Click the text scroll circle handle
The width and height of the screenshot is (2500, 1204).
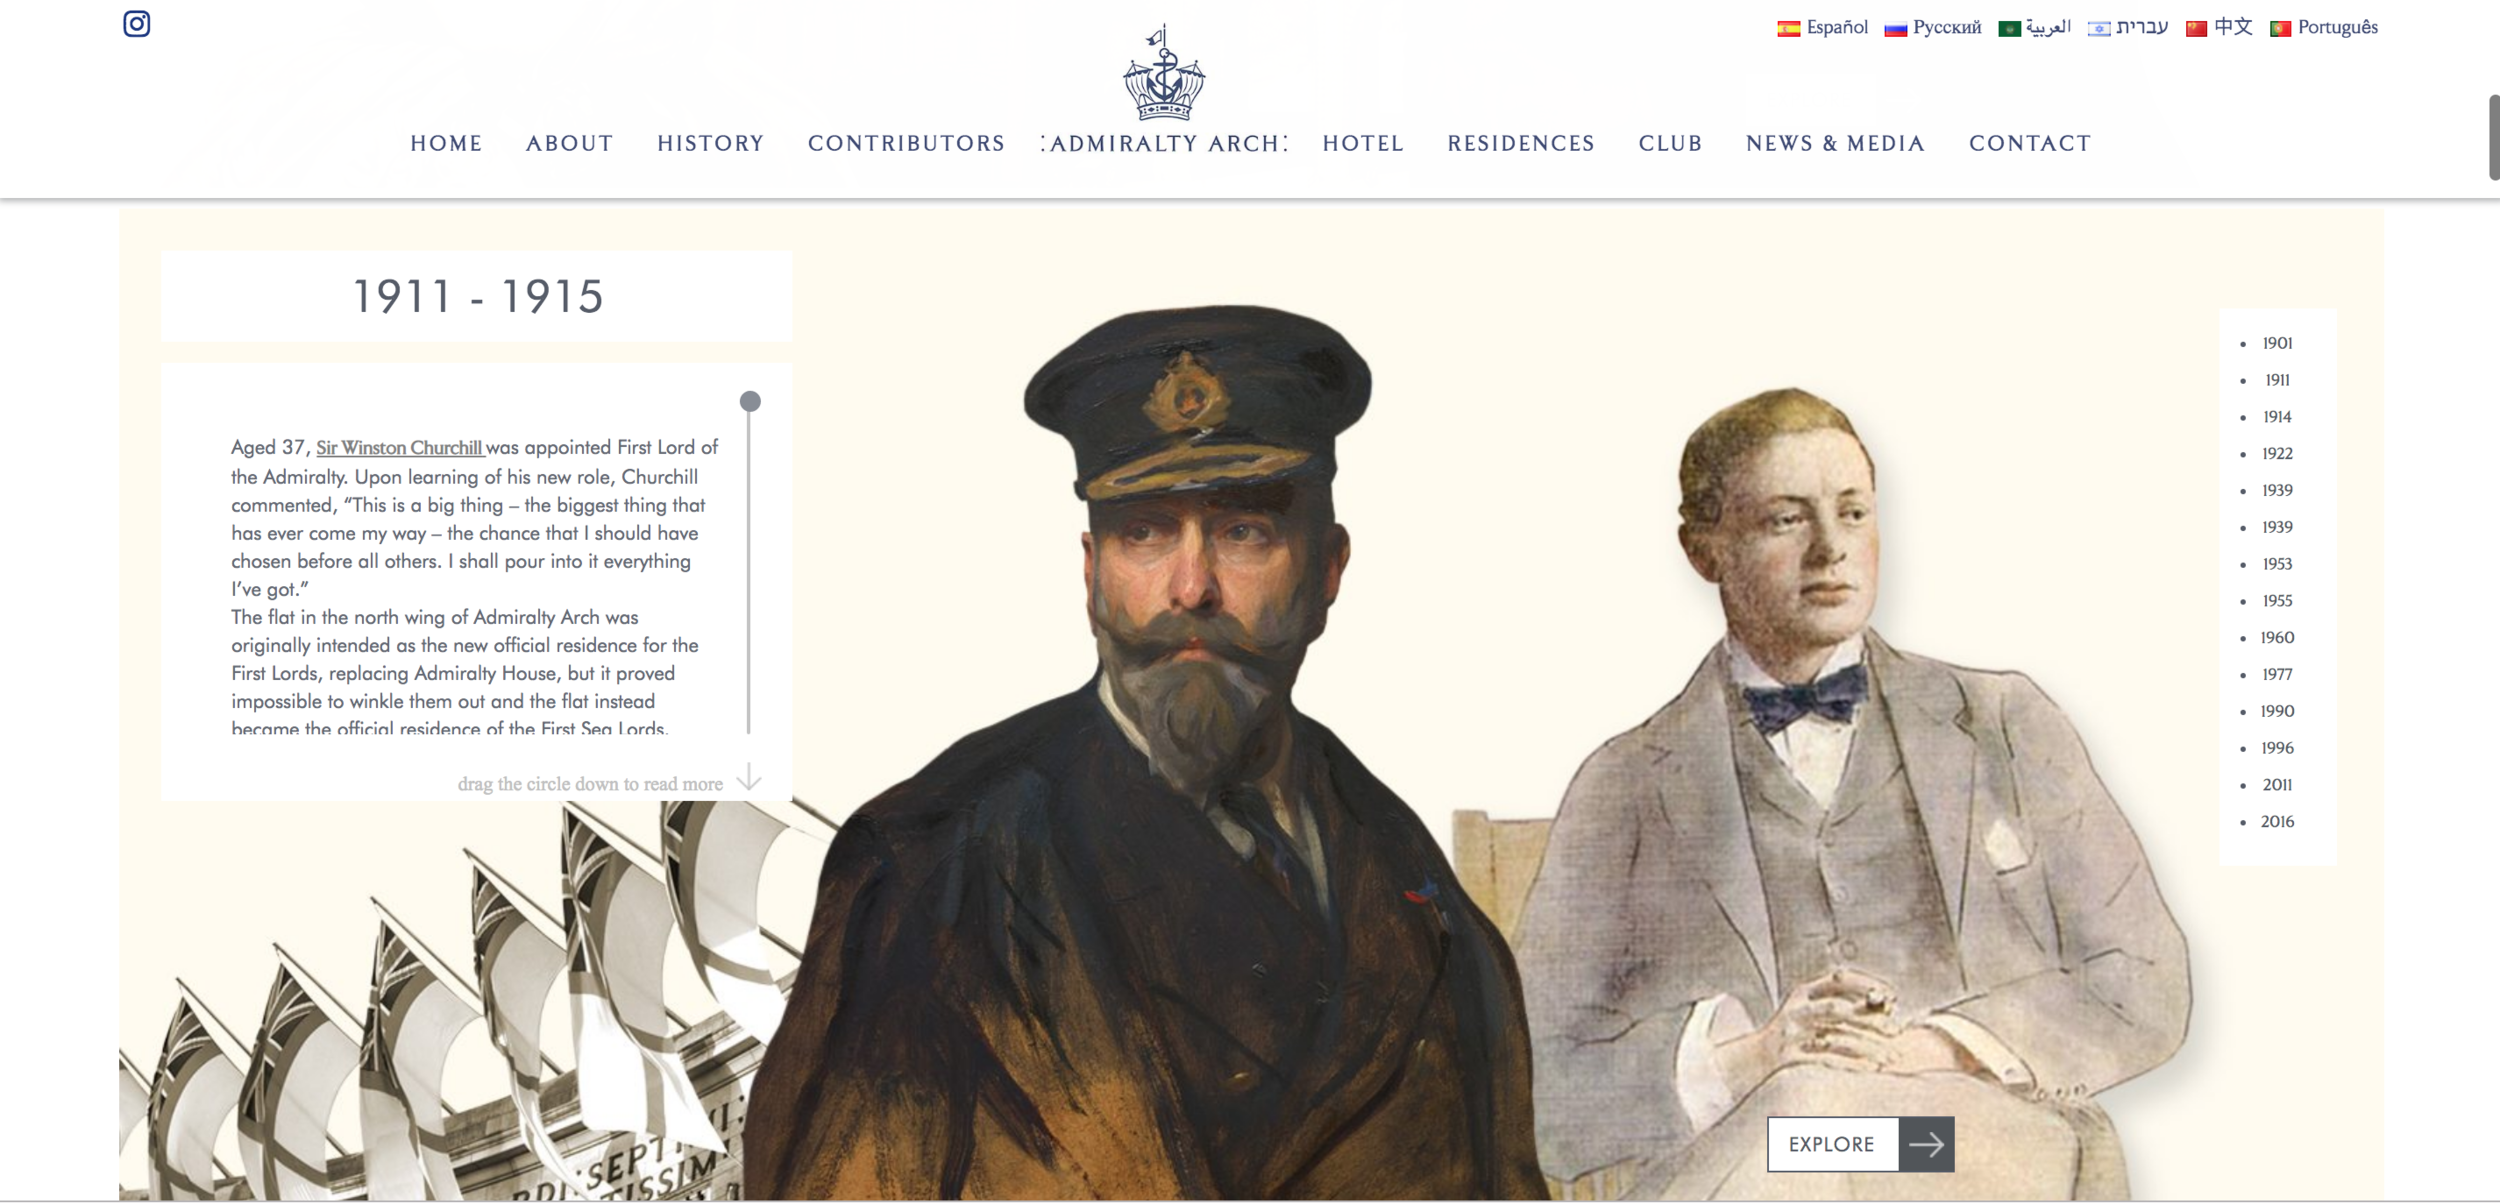pyautogui.click(x=750, y=401)
